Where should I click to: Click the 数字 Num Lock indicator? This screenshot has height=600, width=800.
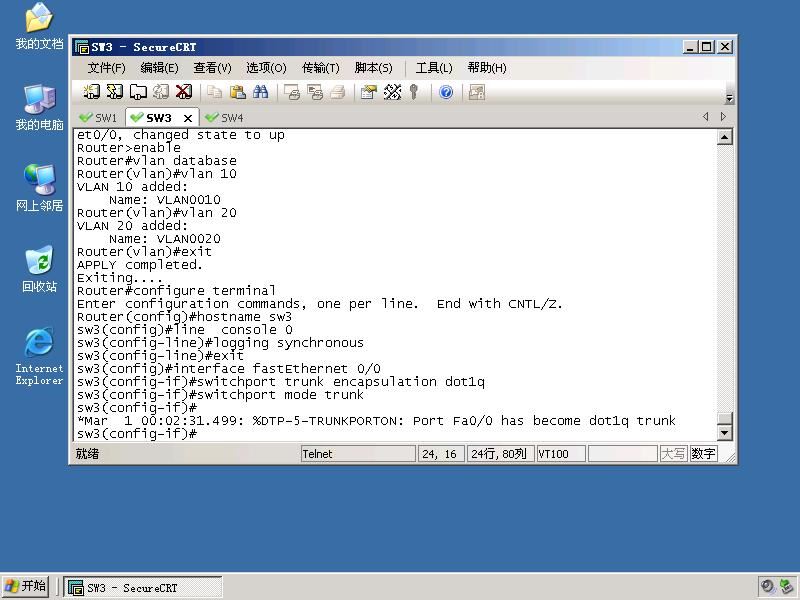coord(703,454)
